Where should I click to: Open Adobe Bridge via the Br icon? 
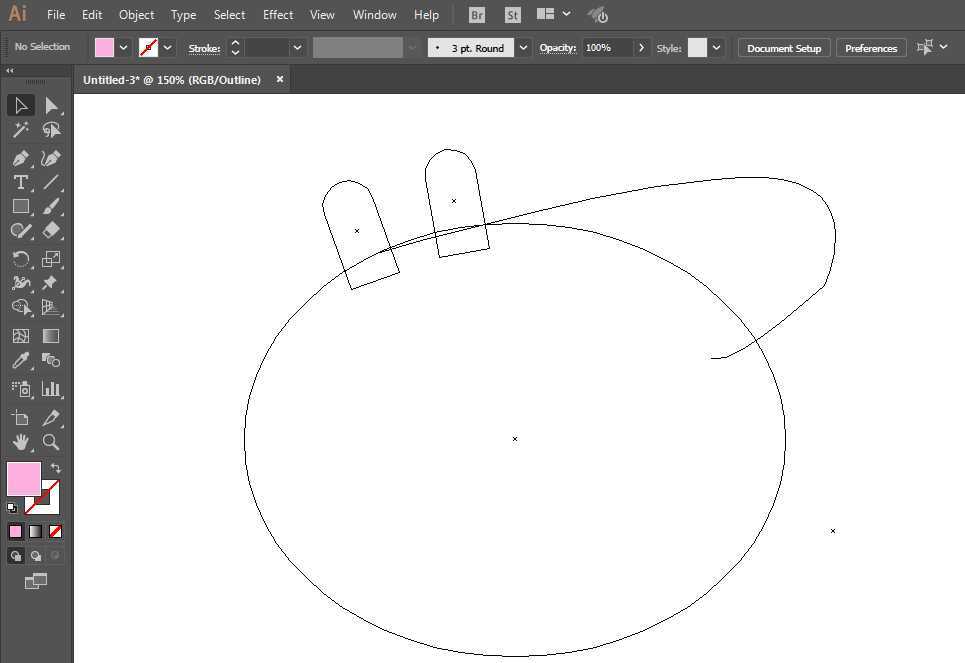477,15
